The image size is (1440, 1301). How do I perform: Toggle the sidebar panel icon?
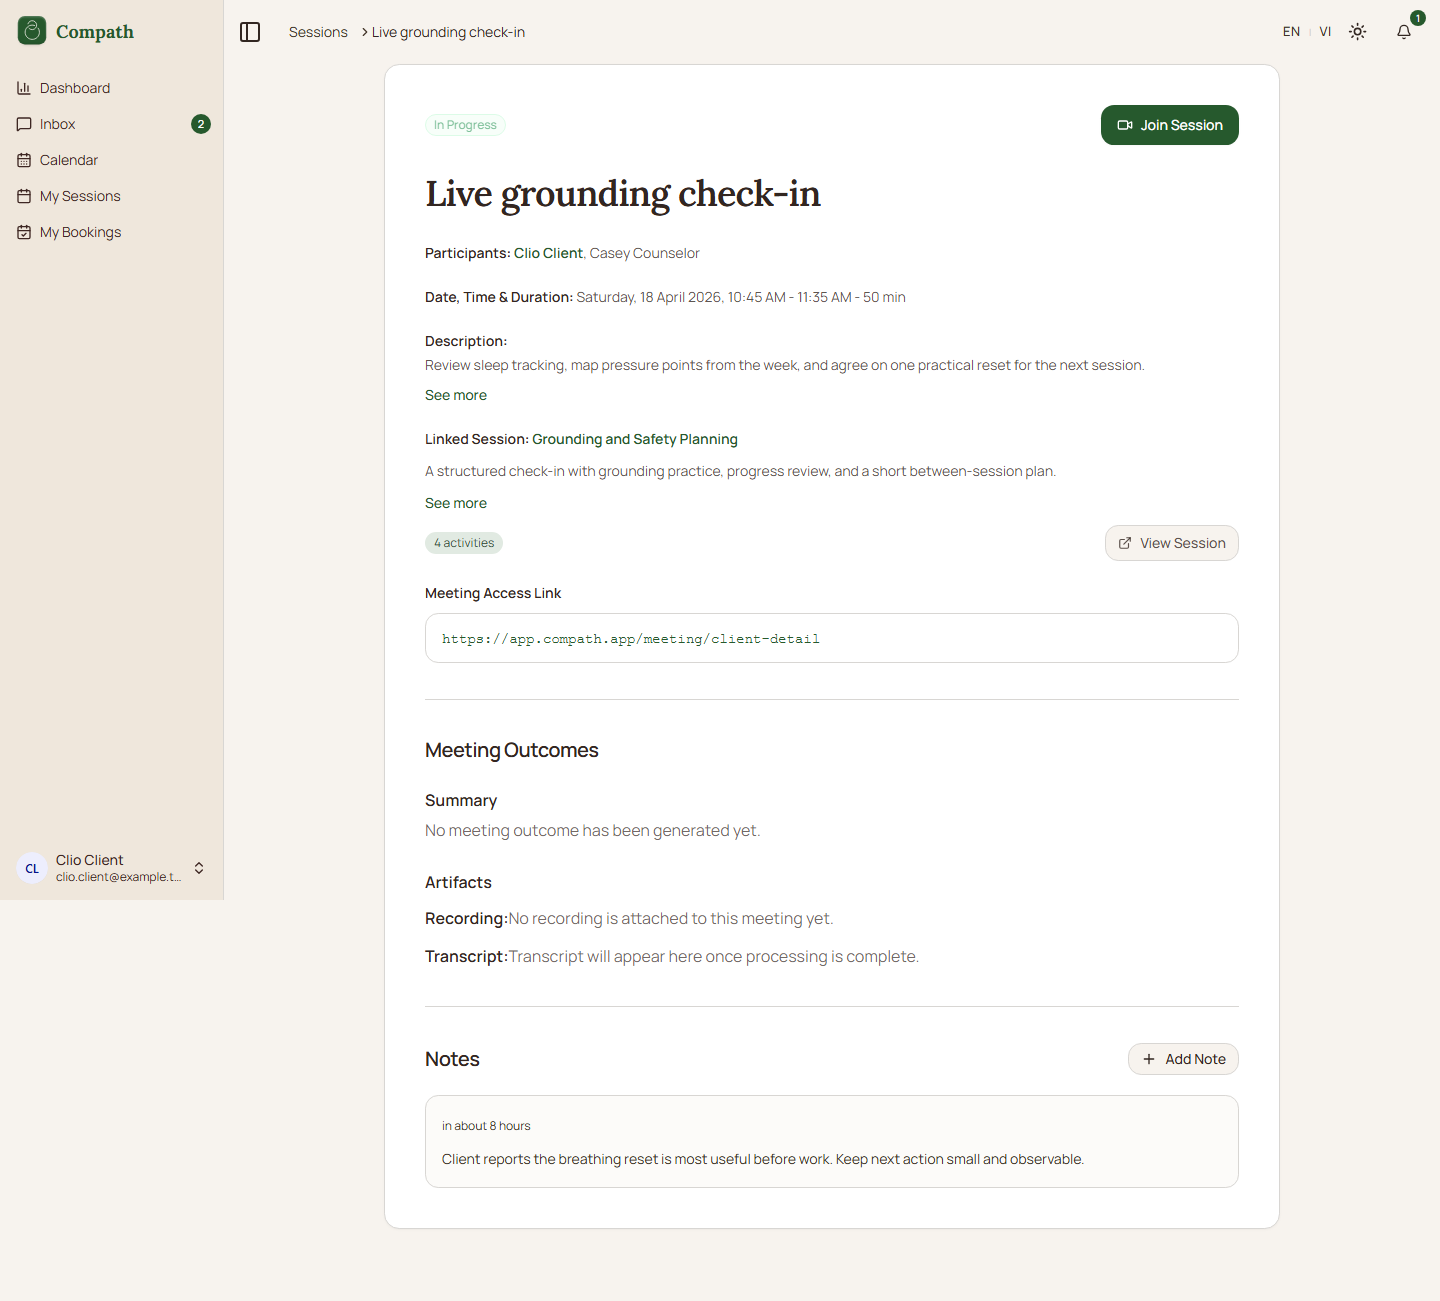[250, 32]
